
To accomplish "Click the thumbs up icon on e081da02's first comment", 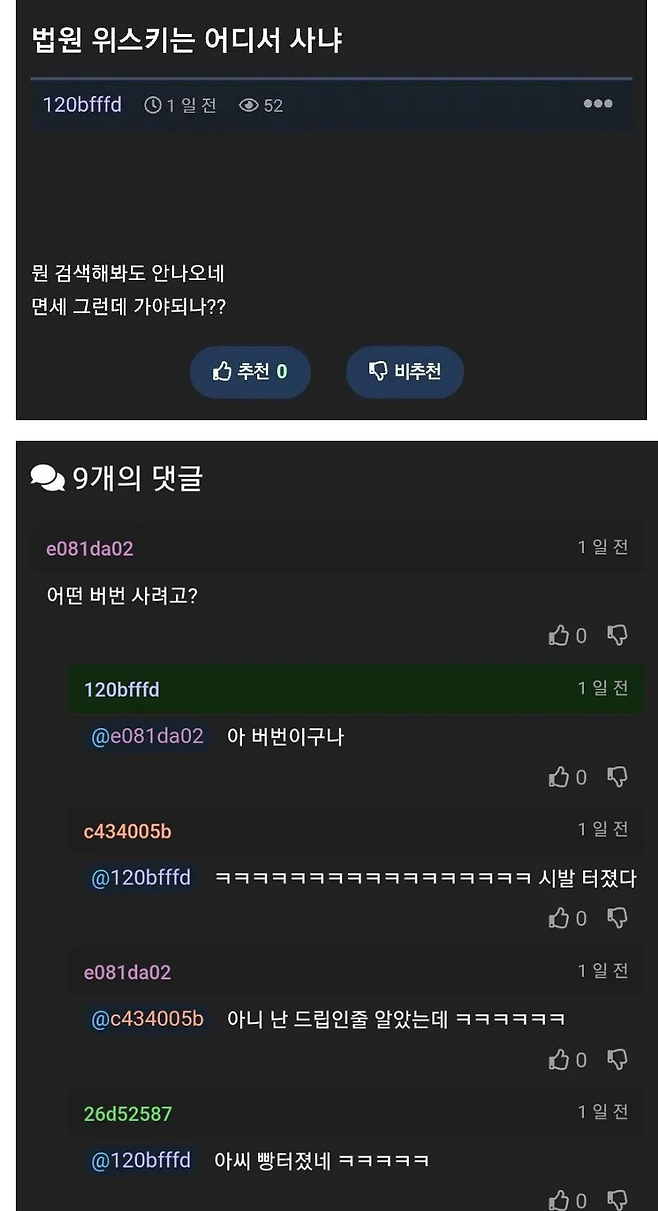I will (560, 635).
